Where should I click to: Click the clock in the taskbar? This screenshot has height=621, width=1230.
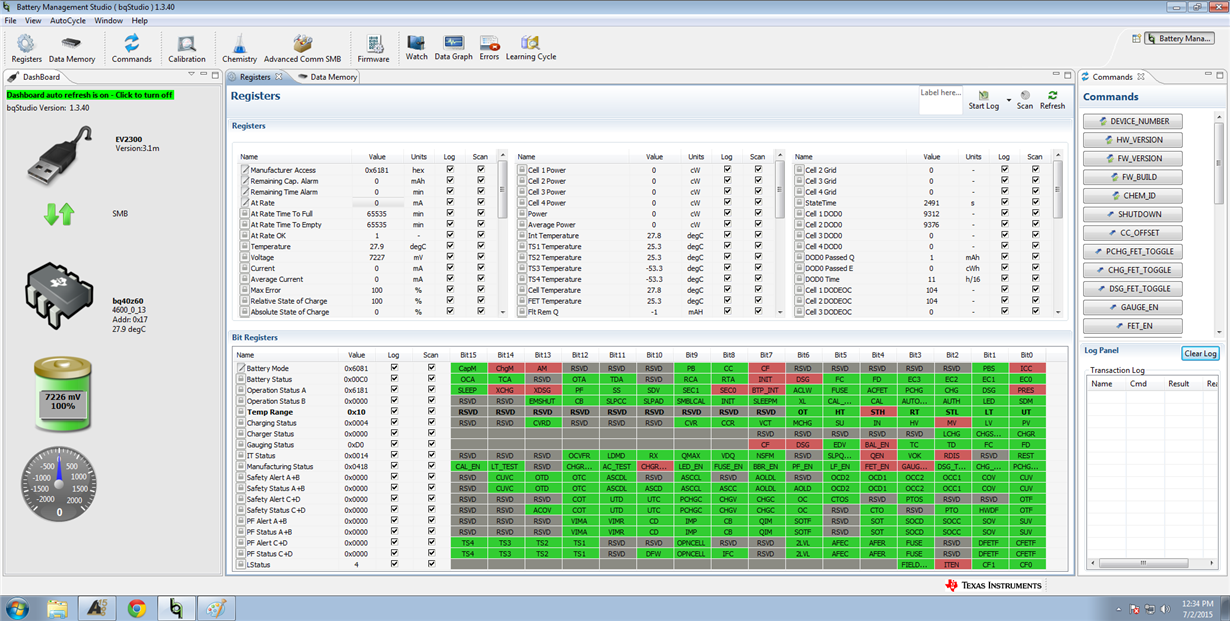coord(1197,607)
